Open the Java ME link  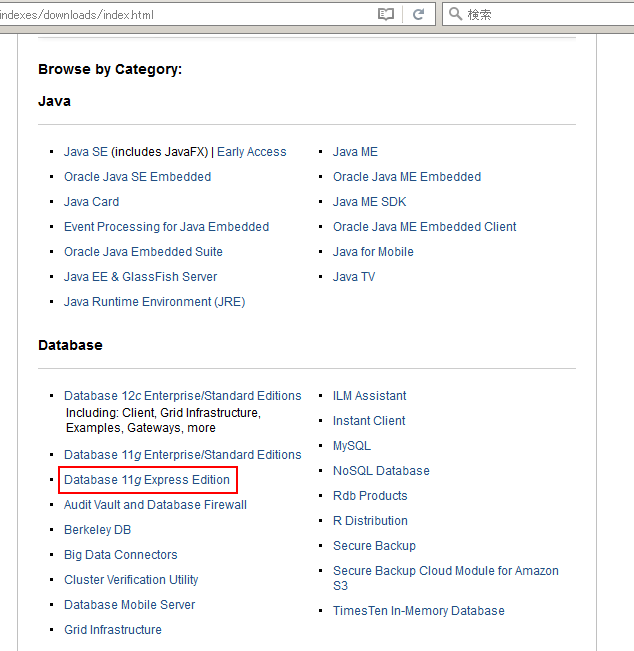coord(355,152)
